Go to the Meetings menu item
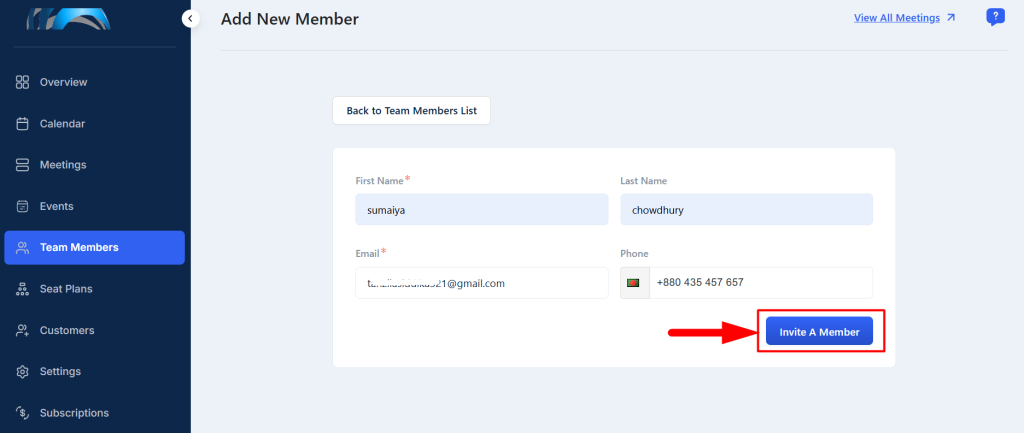 coord(63,165)
